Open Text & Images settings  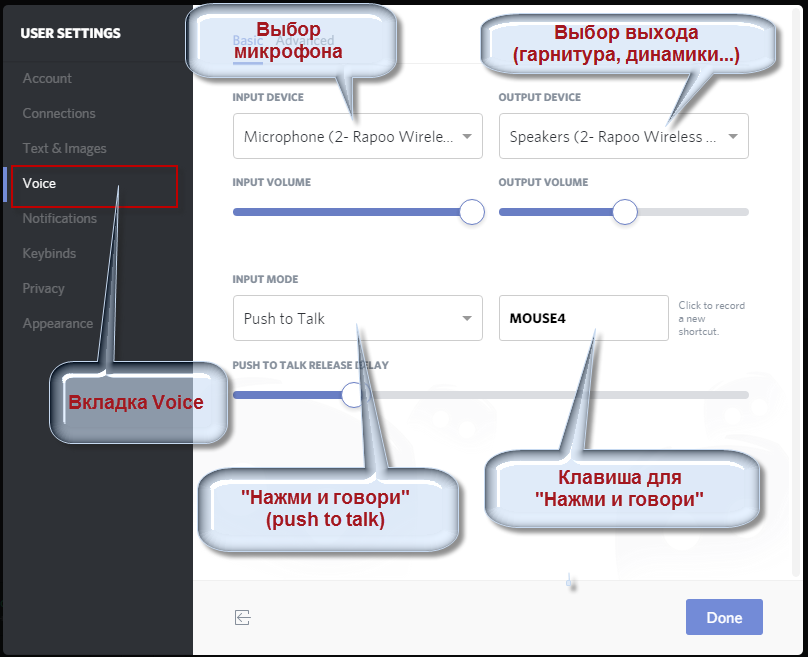click(x=64, y=148)
